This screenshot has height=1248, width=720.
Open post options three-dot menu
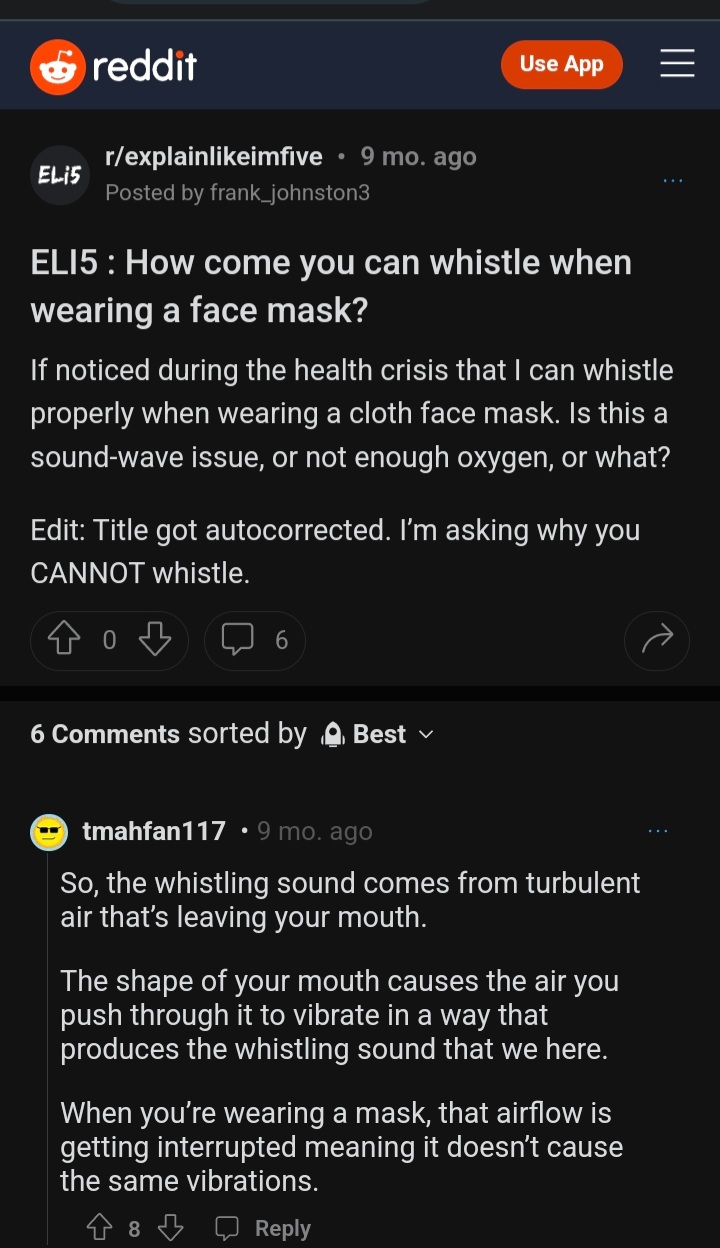[673, 181]
